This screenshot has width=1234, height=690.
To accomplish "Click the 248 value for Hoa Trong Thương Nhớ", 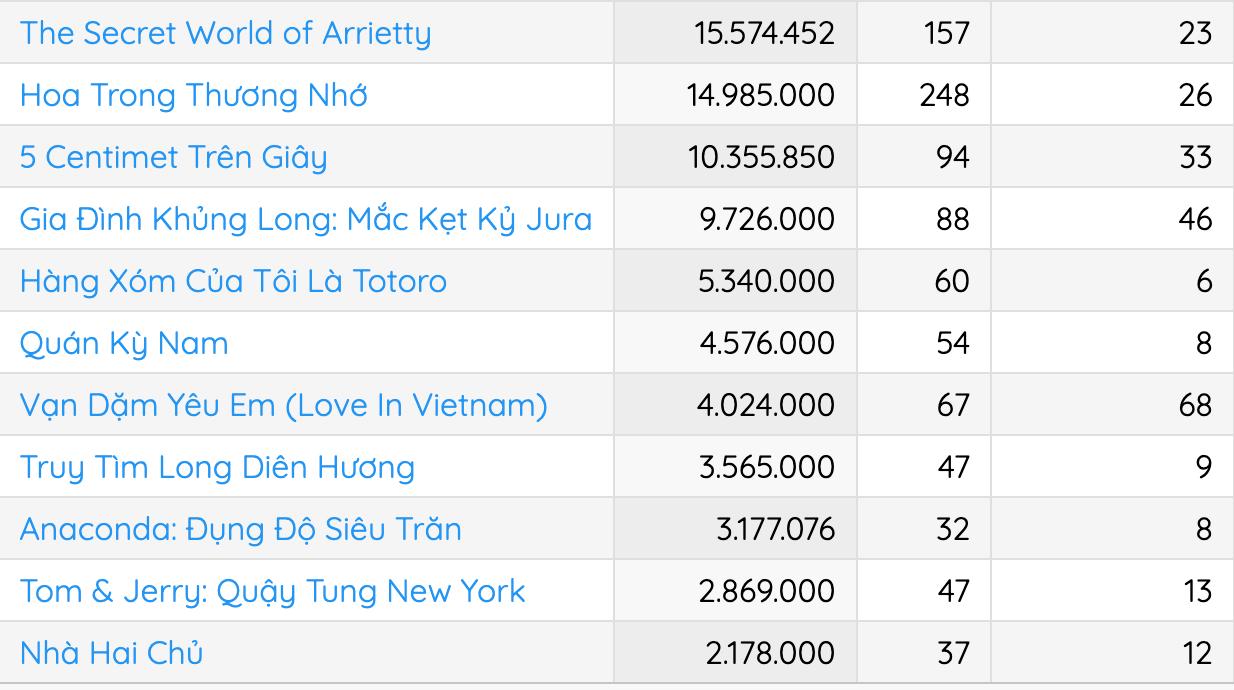I will click(x=944, y=95).
